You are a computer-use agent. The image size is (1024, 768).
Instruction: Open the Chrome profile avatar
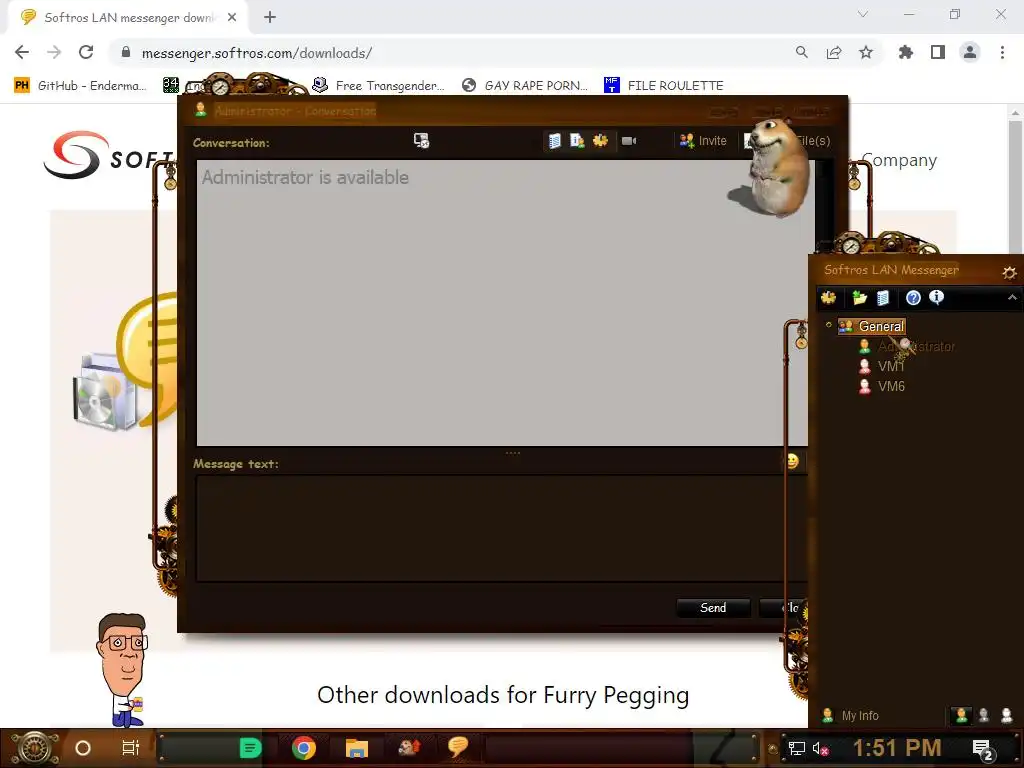[x=970, y=52]
